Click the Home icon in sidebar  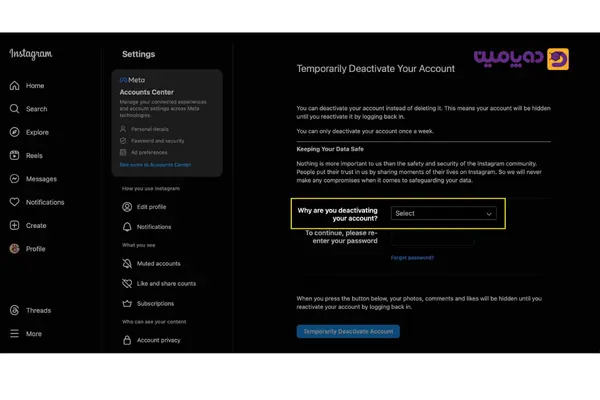[x=15, y=86]
